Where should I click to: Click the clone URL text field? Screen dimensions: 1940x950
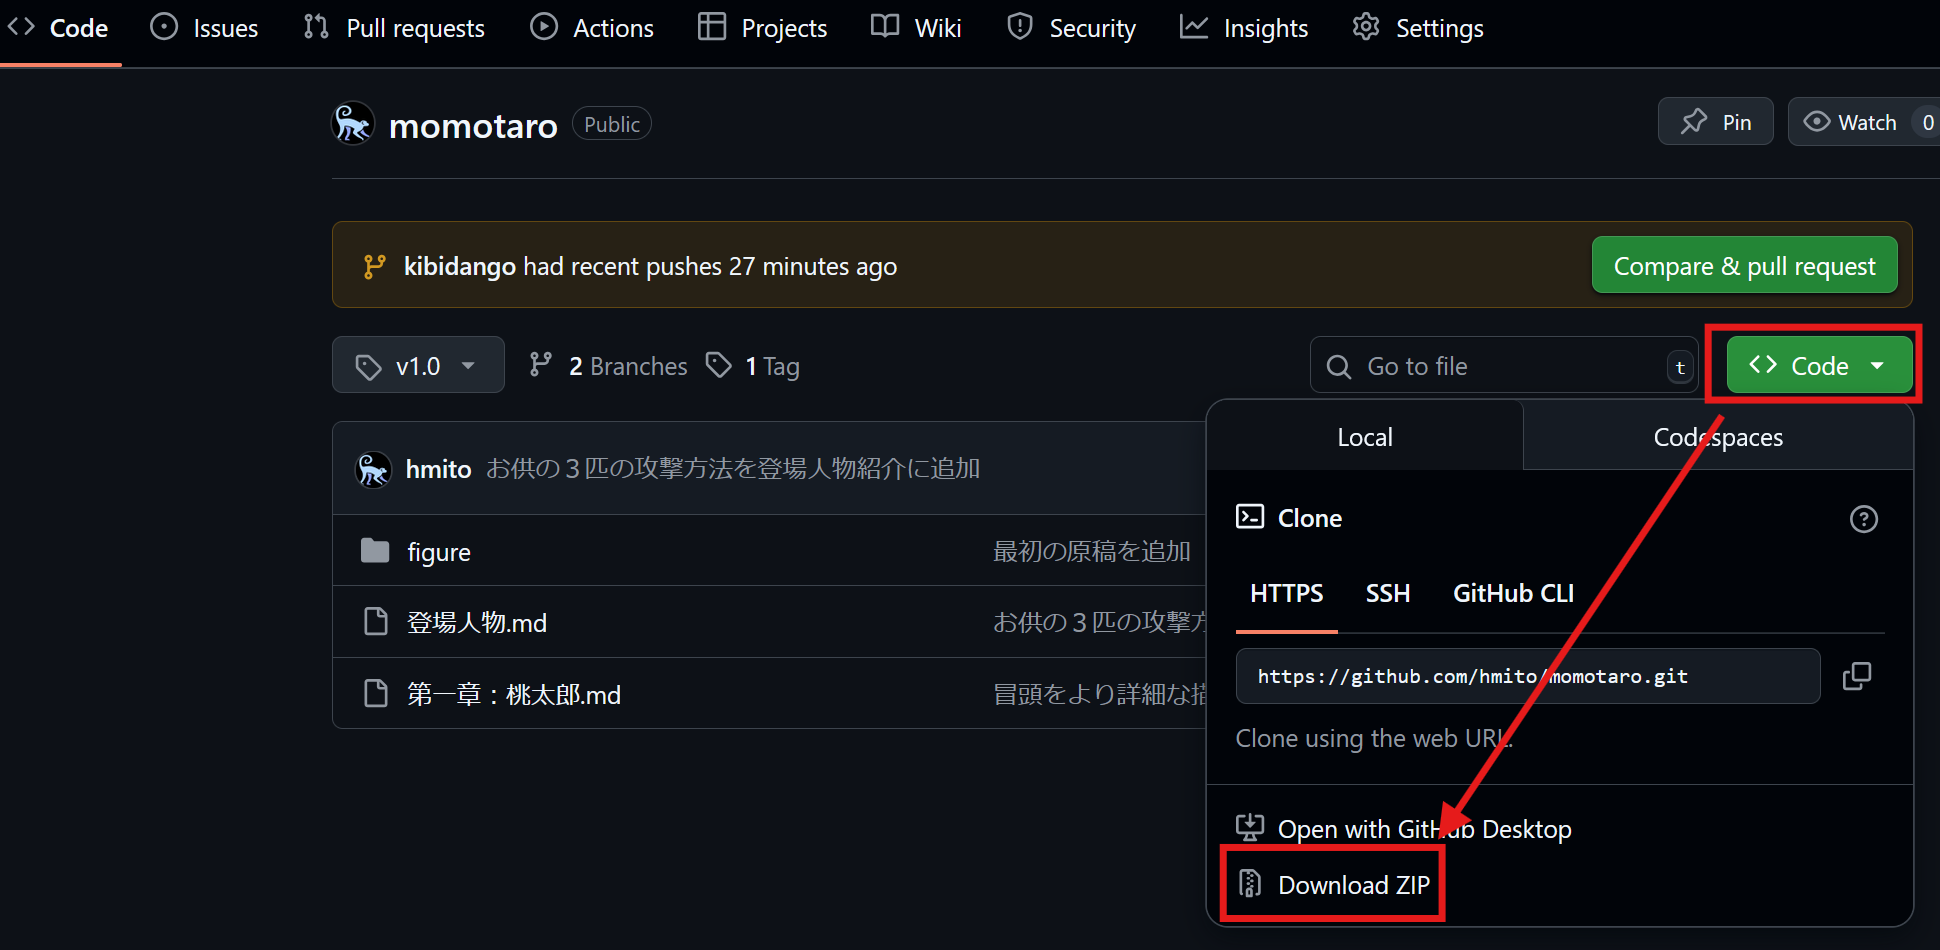pyautogui.click(x=1528, y=676)
